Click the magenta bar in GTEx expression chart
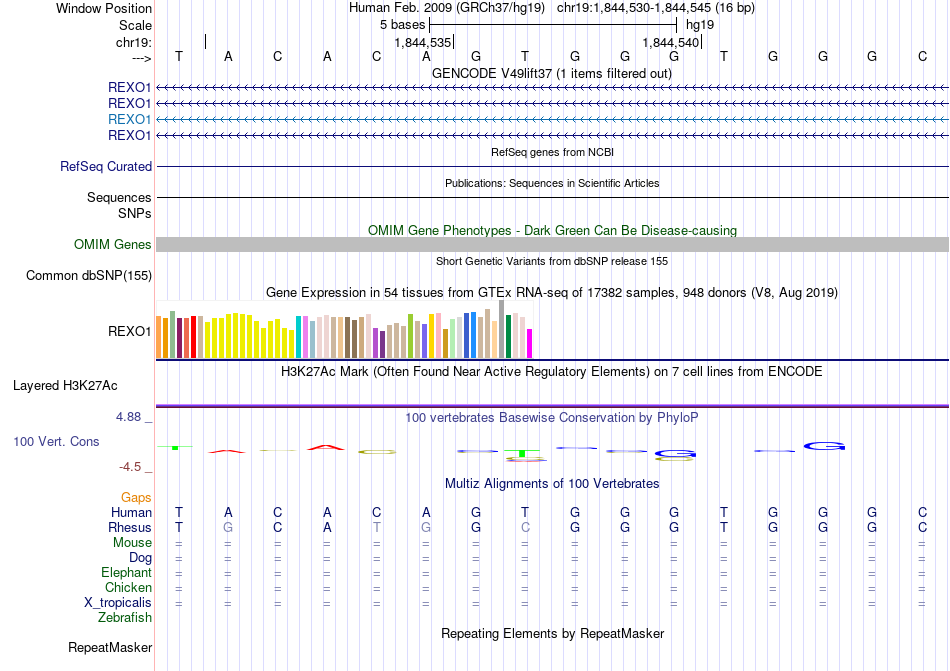This screenshot has width=950, height=671. 530,343
